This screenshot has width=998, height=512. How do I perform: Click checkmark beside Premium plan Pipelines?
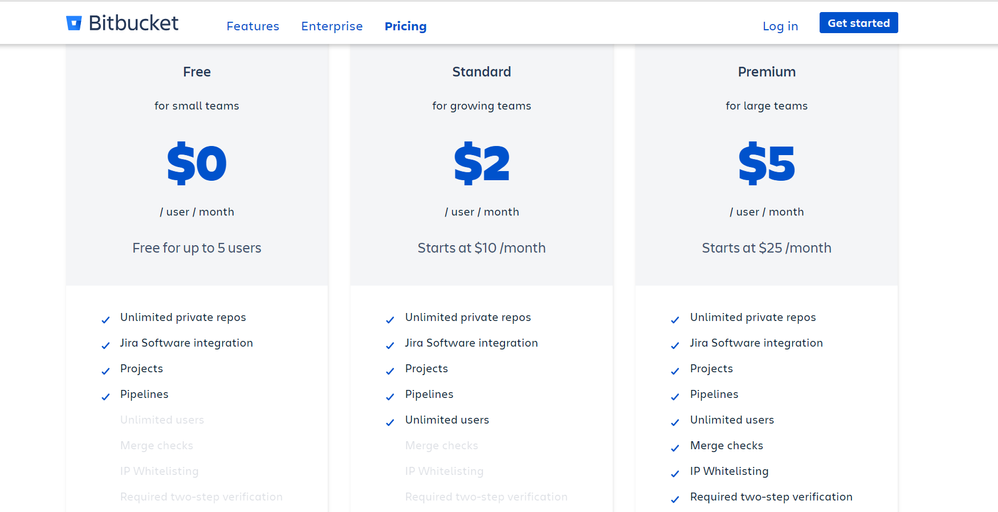(x=675, y=397)
